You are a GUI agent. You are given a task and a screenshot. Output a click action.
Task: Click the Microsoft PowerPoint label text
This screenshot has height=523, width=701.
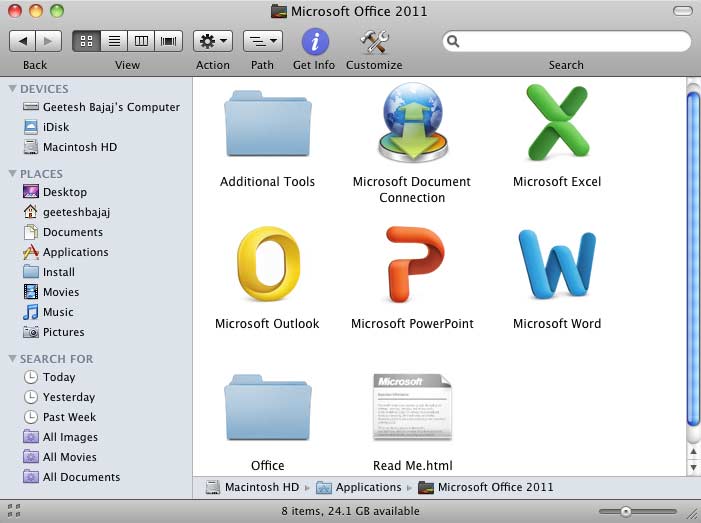(x=412, y=324)
